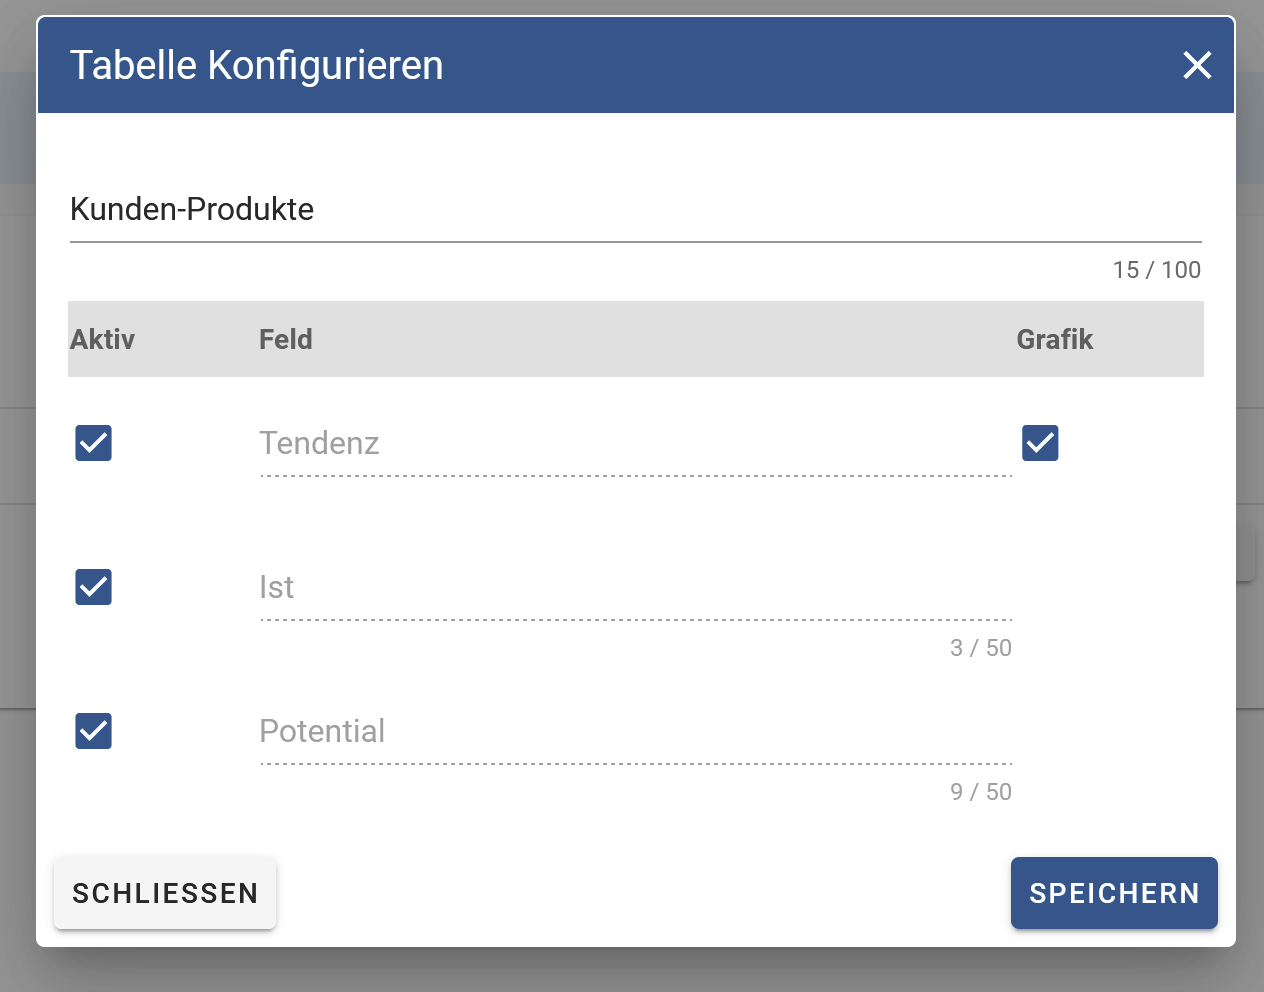This screenshot has width=1264, height=992.
Task: Click empty area of blue dialog header bar
Action: (x=800, y=65)
